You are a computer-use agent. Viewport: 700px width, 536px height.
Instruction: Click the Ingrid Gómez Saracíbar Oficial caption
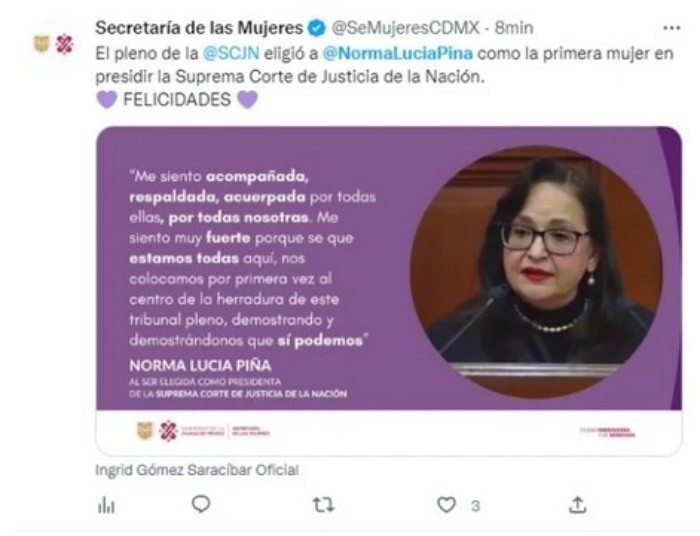click(x=197, y=470)
